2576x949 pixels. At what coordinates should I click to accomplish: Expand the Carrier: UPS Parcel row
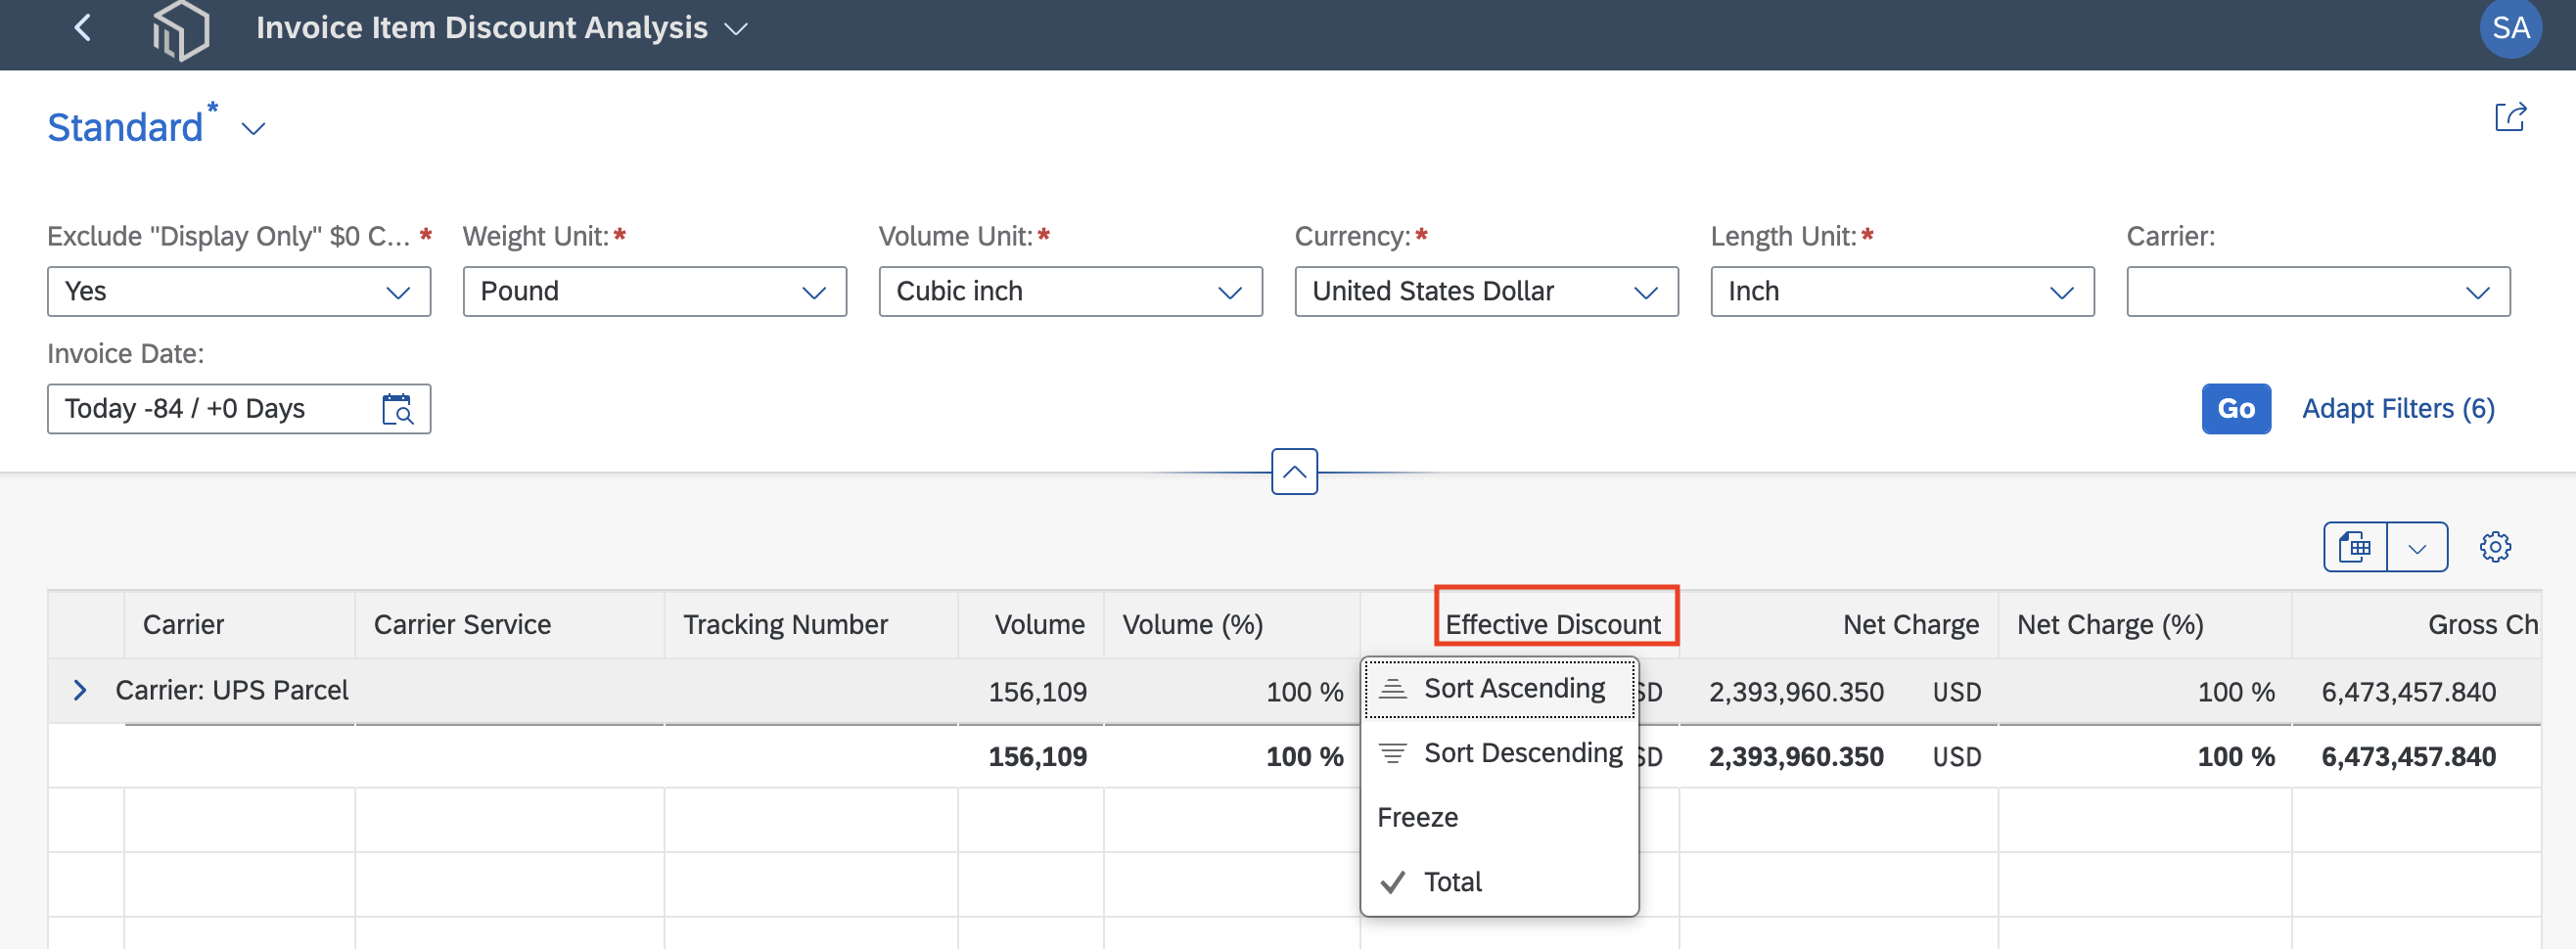click(x=80, y=690)
